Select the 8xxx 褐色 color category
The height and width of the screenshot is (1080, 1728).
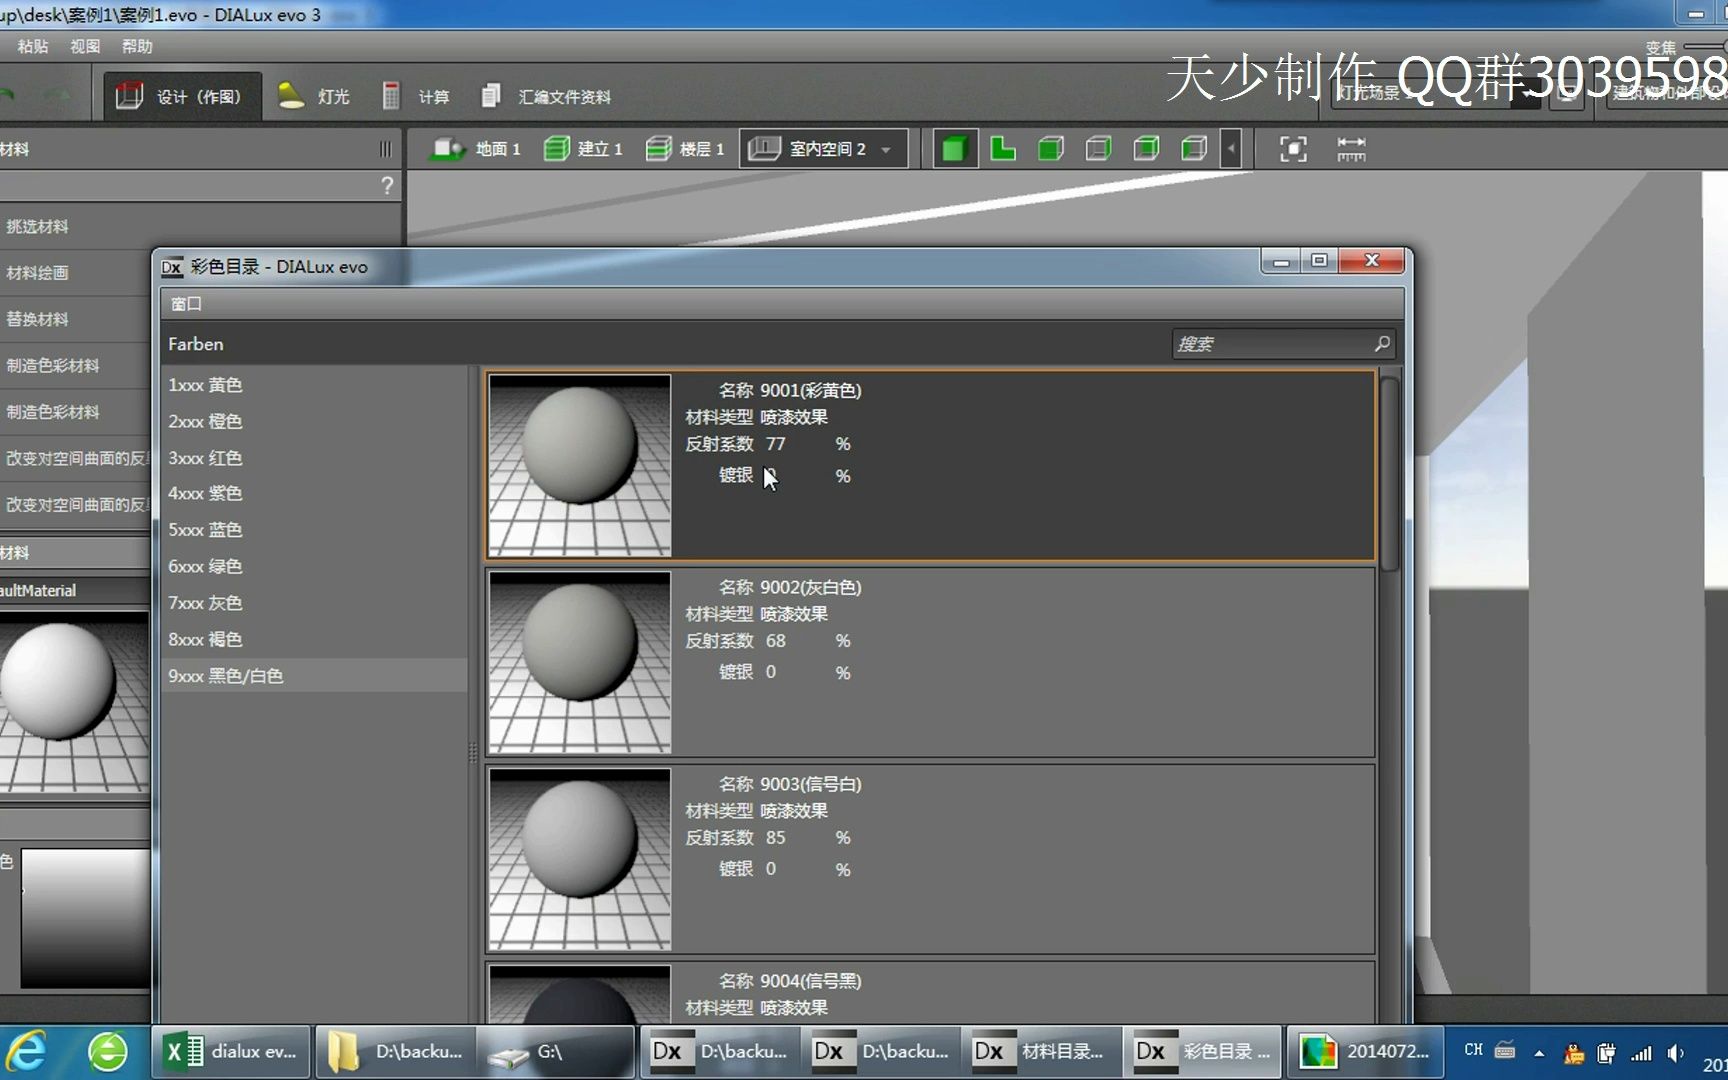314,639
